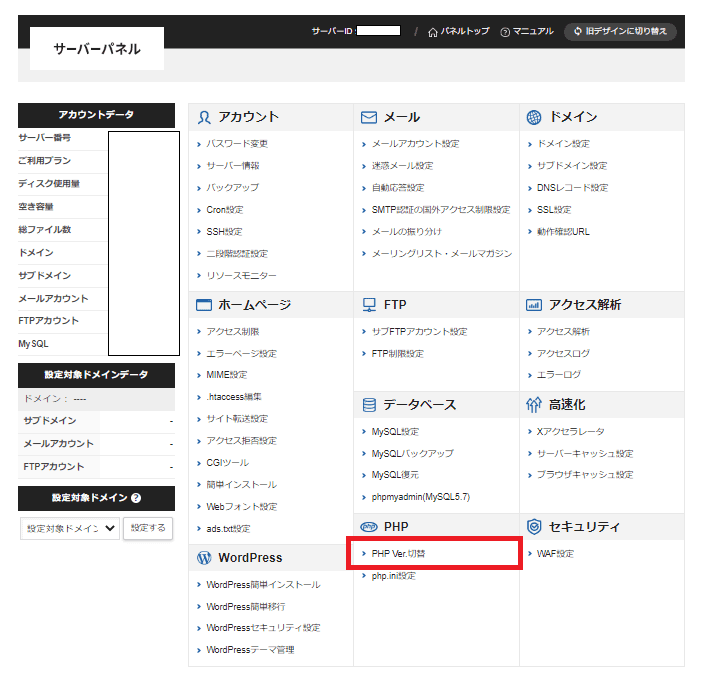Open アクセスログ

563,354
